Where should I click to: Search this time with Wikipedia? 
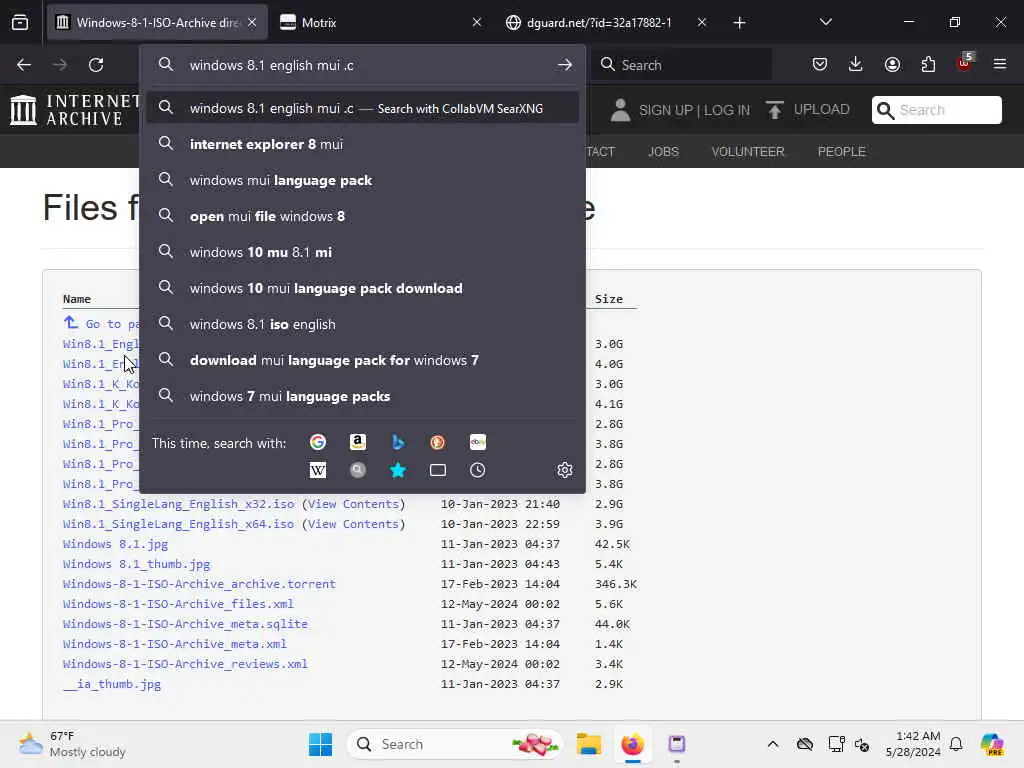coord(318,470)
